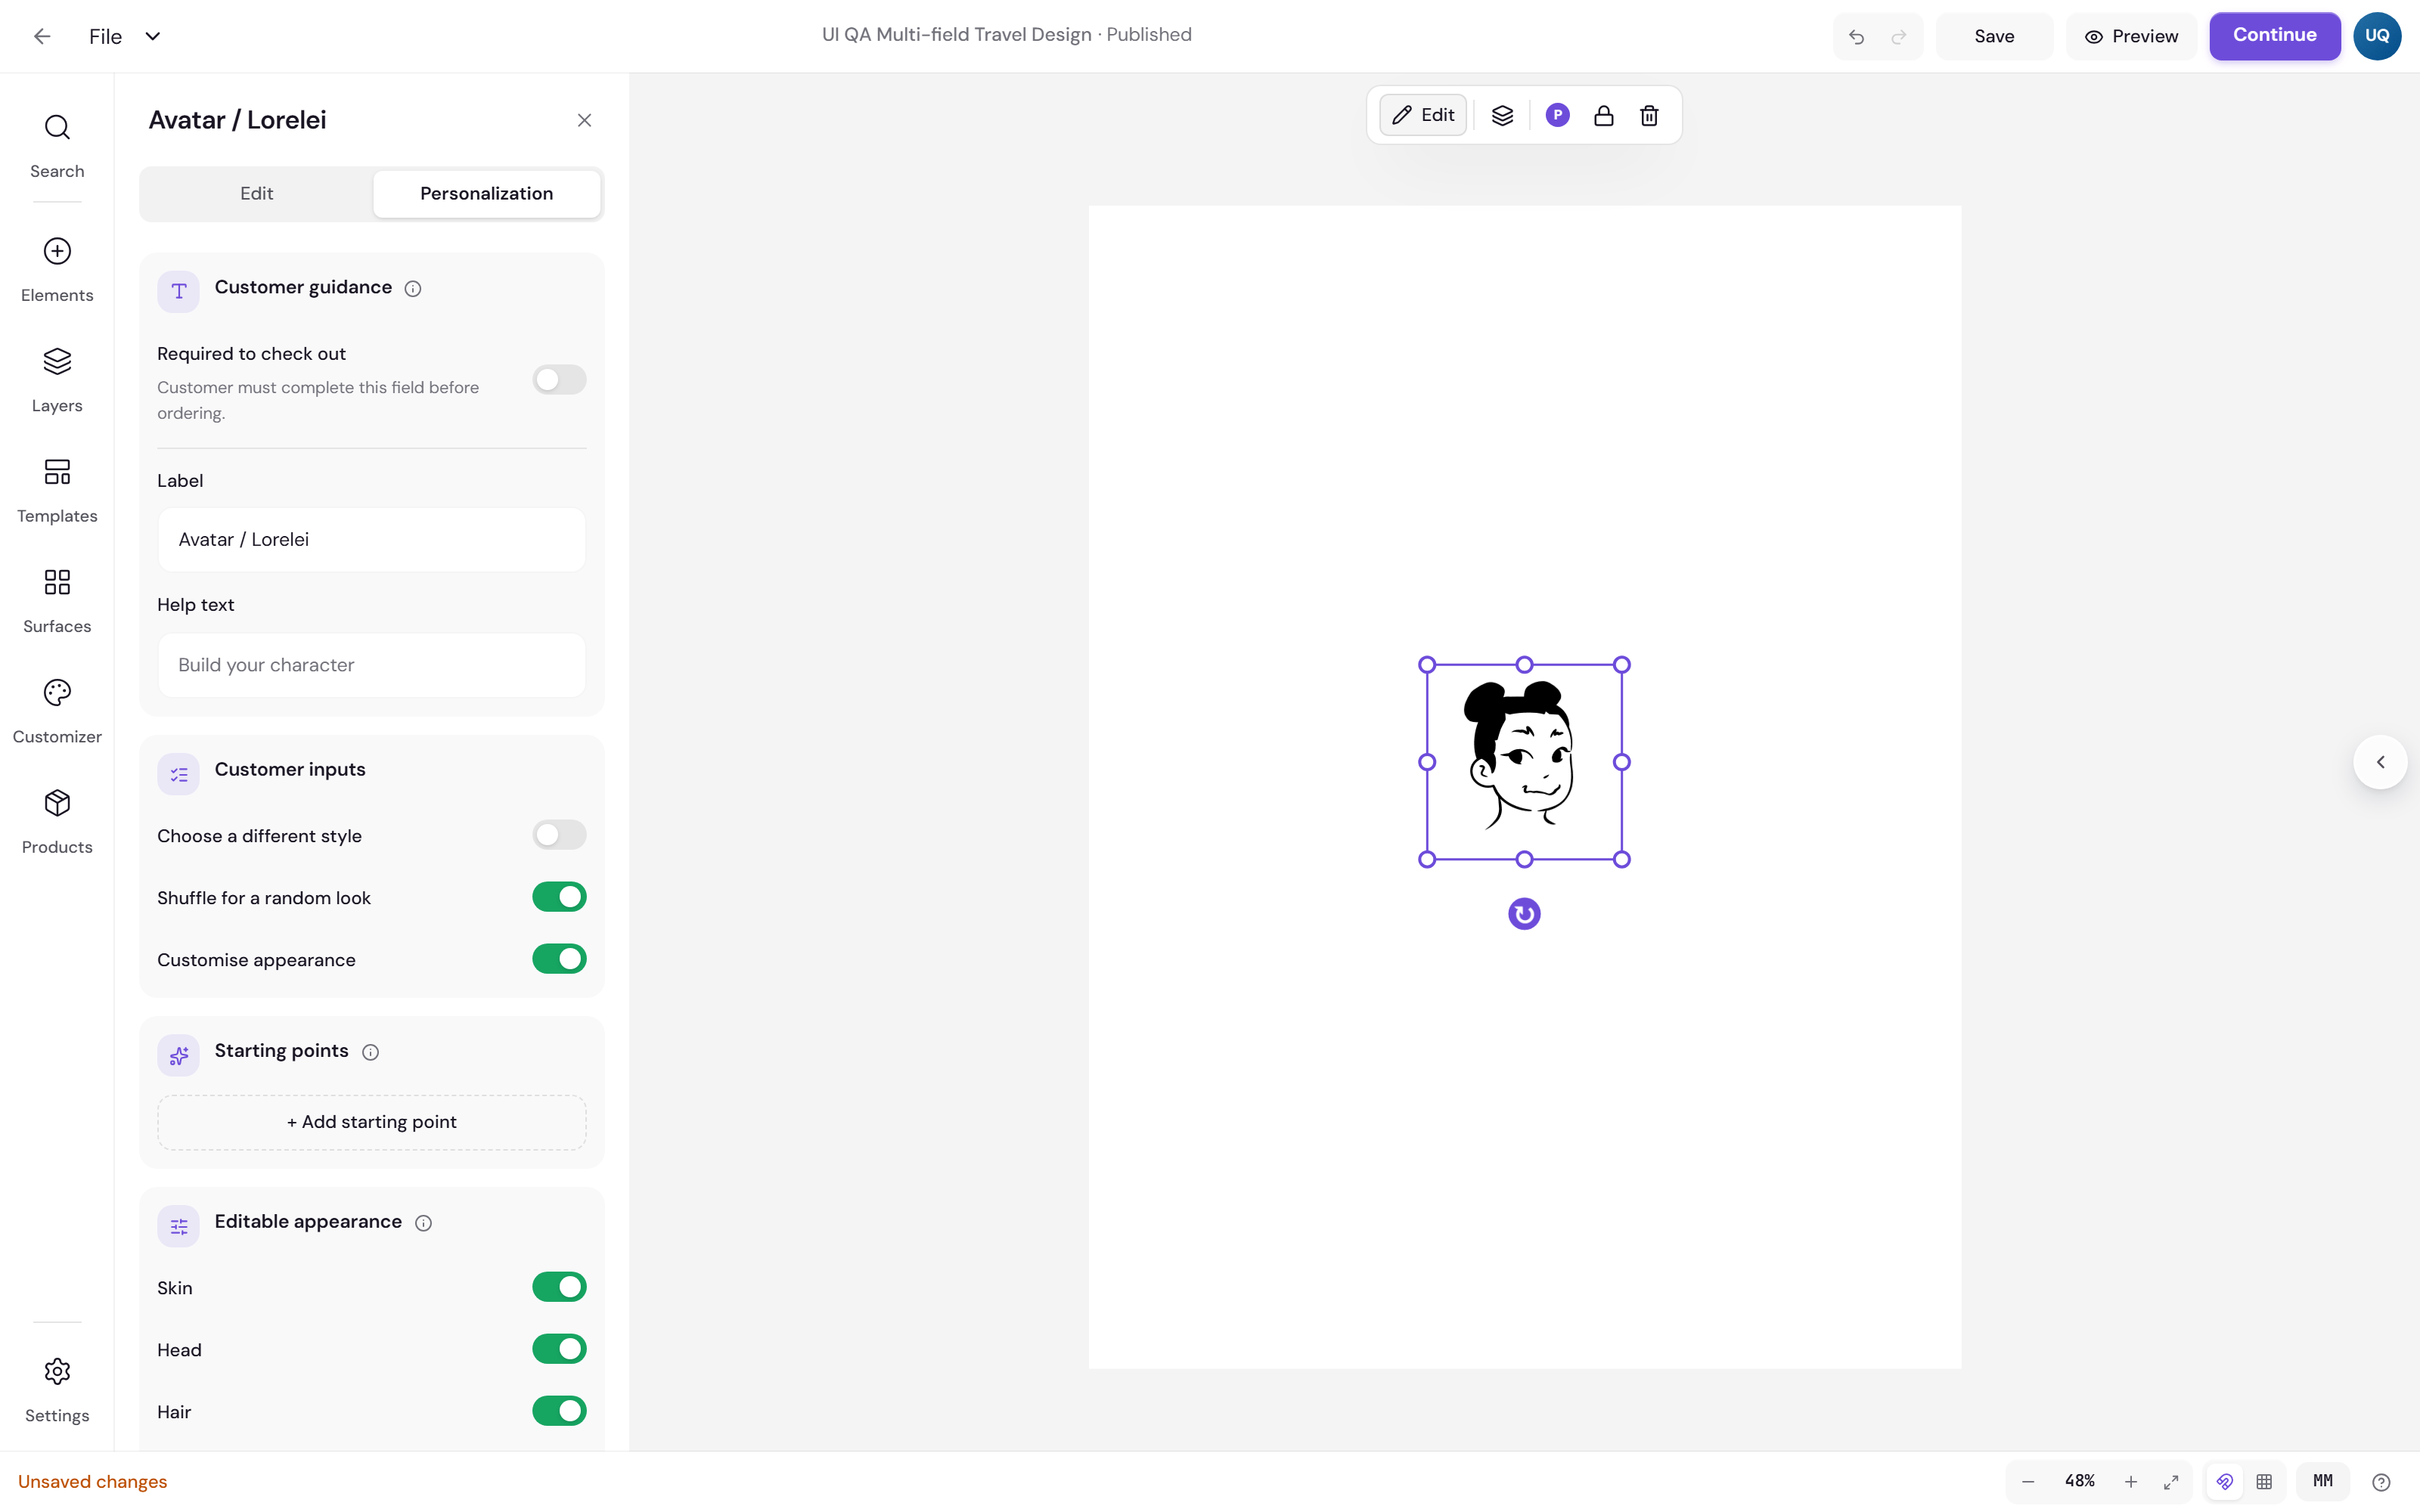Open the Layers sidebar panel
Screen dimensions: 2420x1512
click(x=57, y=380)
